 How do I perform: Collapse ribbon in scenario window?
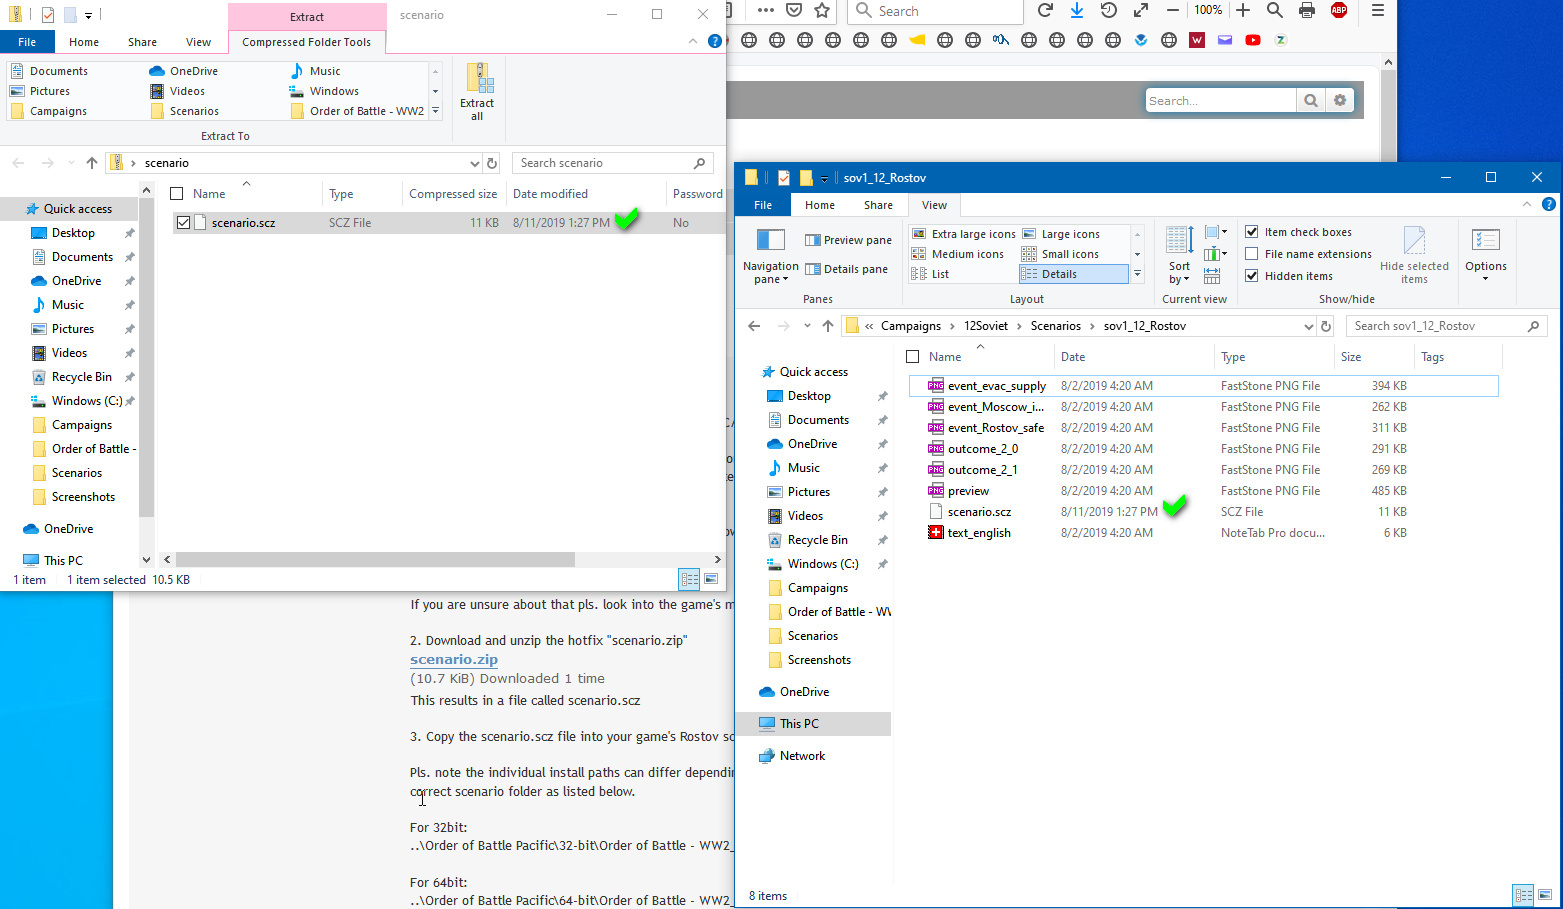pyautogui.click(x=693, y=41)
